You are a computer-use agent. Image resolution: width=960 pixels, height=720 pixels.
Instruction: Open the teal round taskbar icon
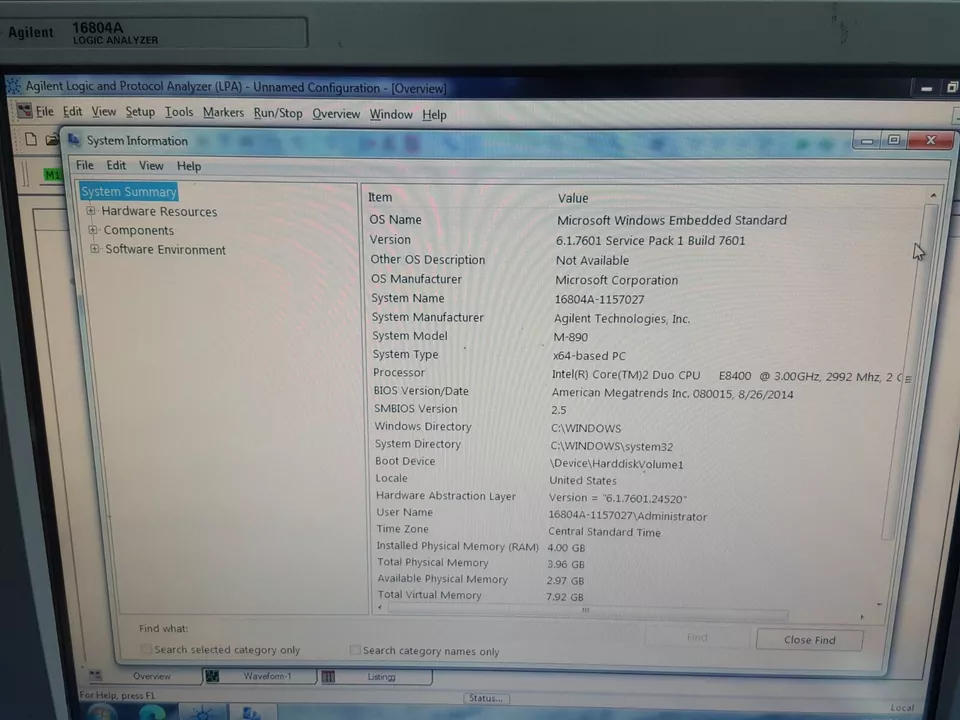tap(152, 713)
